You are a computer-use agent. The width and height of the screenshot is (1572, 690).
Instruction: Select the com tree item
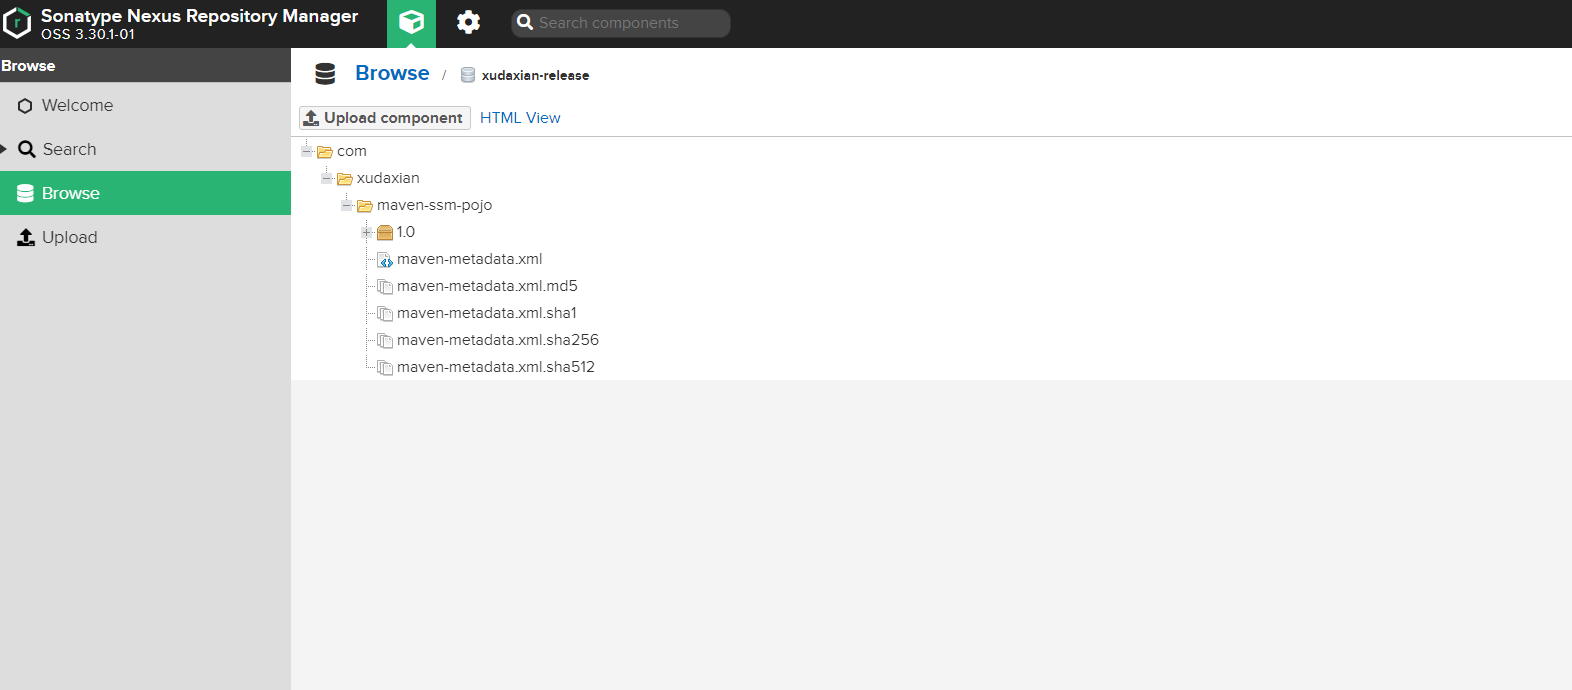(x=352, y=151)
